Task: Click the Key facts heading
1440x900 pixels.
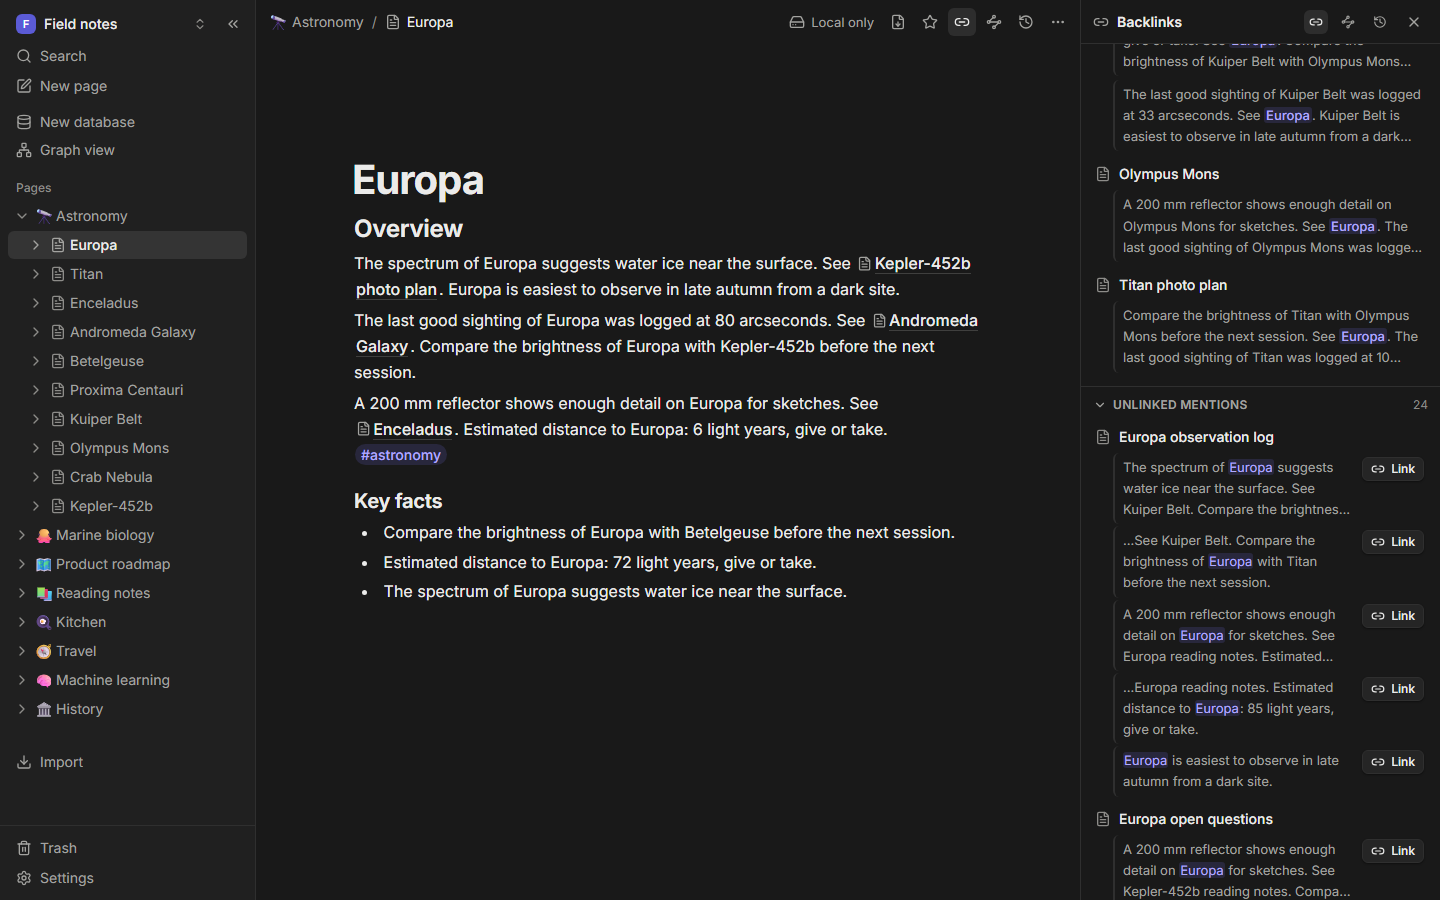Action: point(398,501)
